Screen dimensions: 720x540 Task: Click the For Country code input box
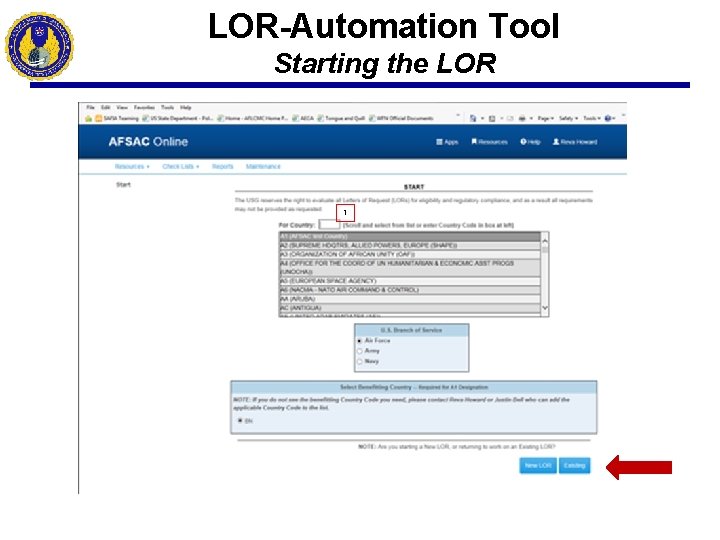[x=329, y=225]
